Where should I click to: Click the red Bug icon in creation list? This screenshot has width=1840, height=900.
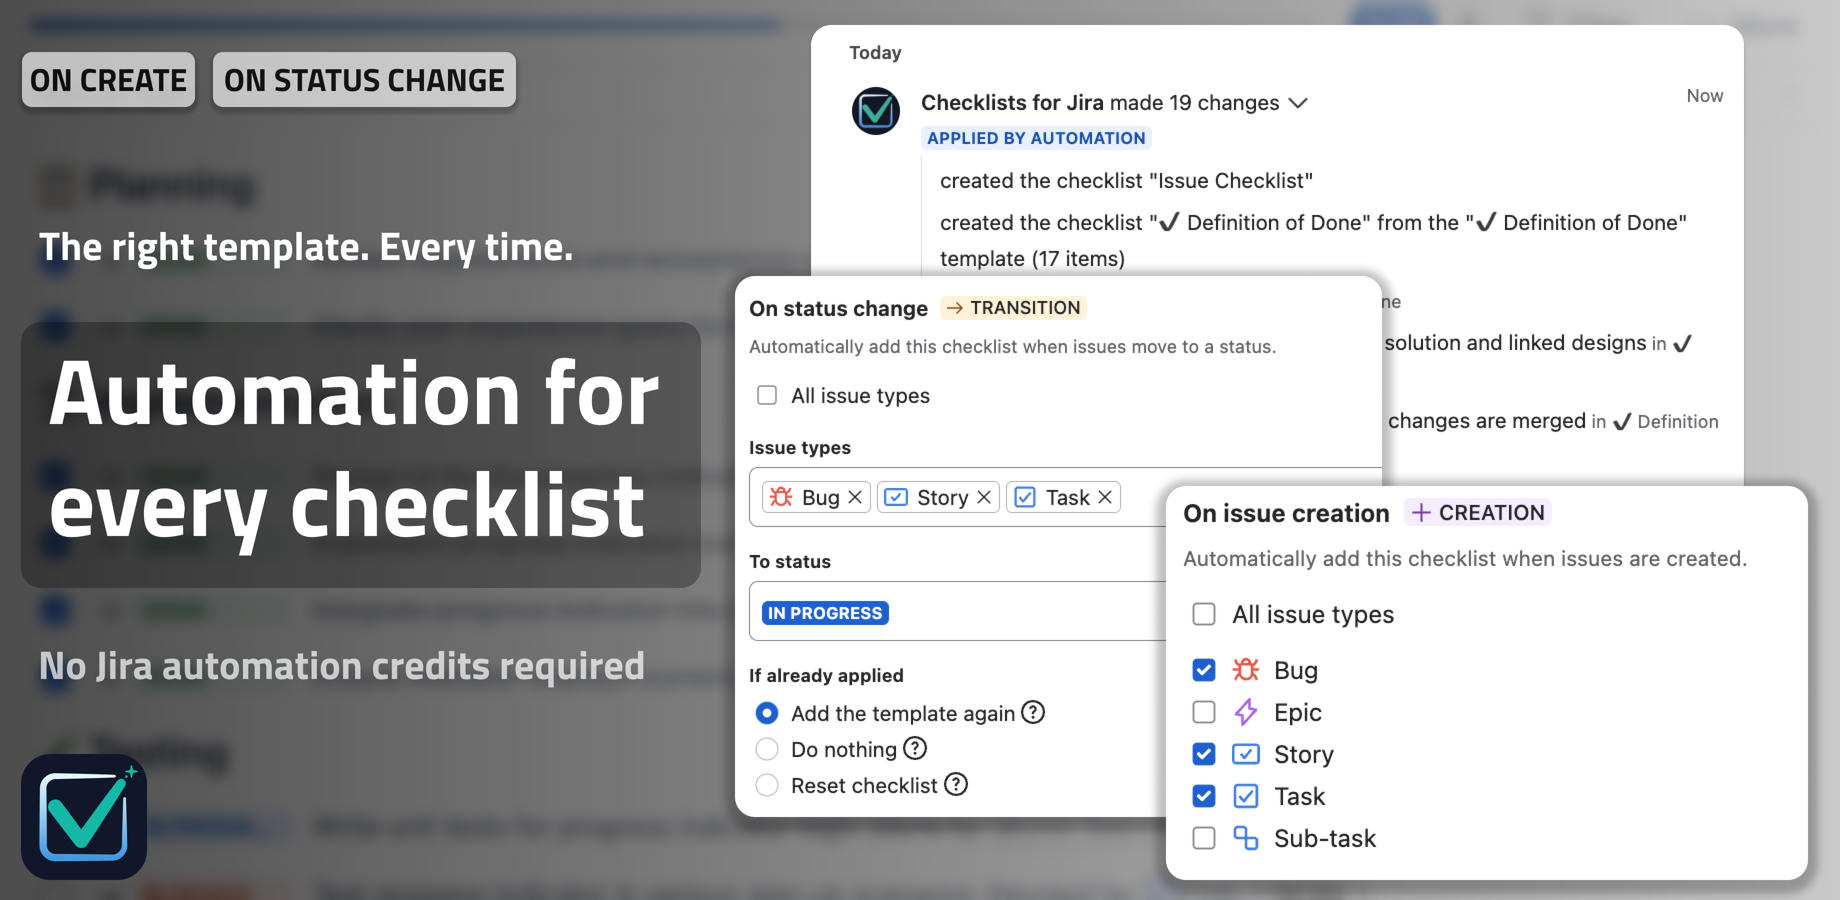(1246, 669)
